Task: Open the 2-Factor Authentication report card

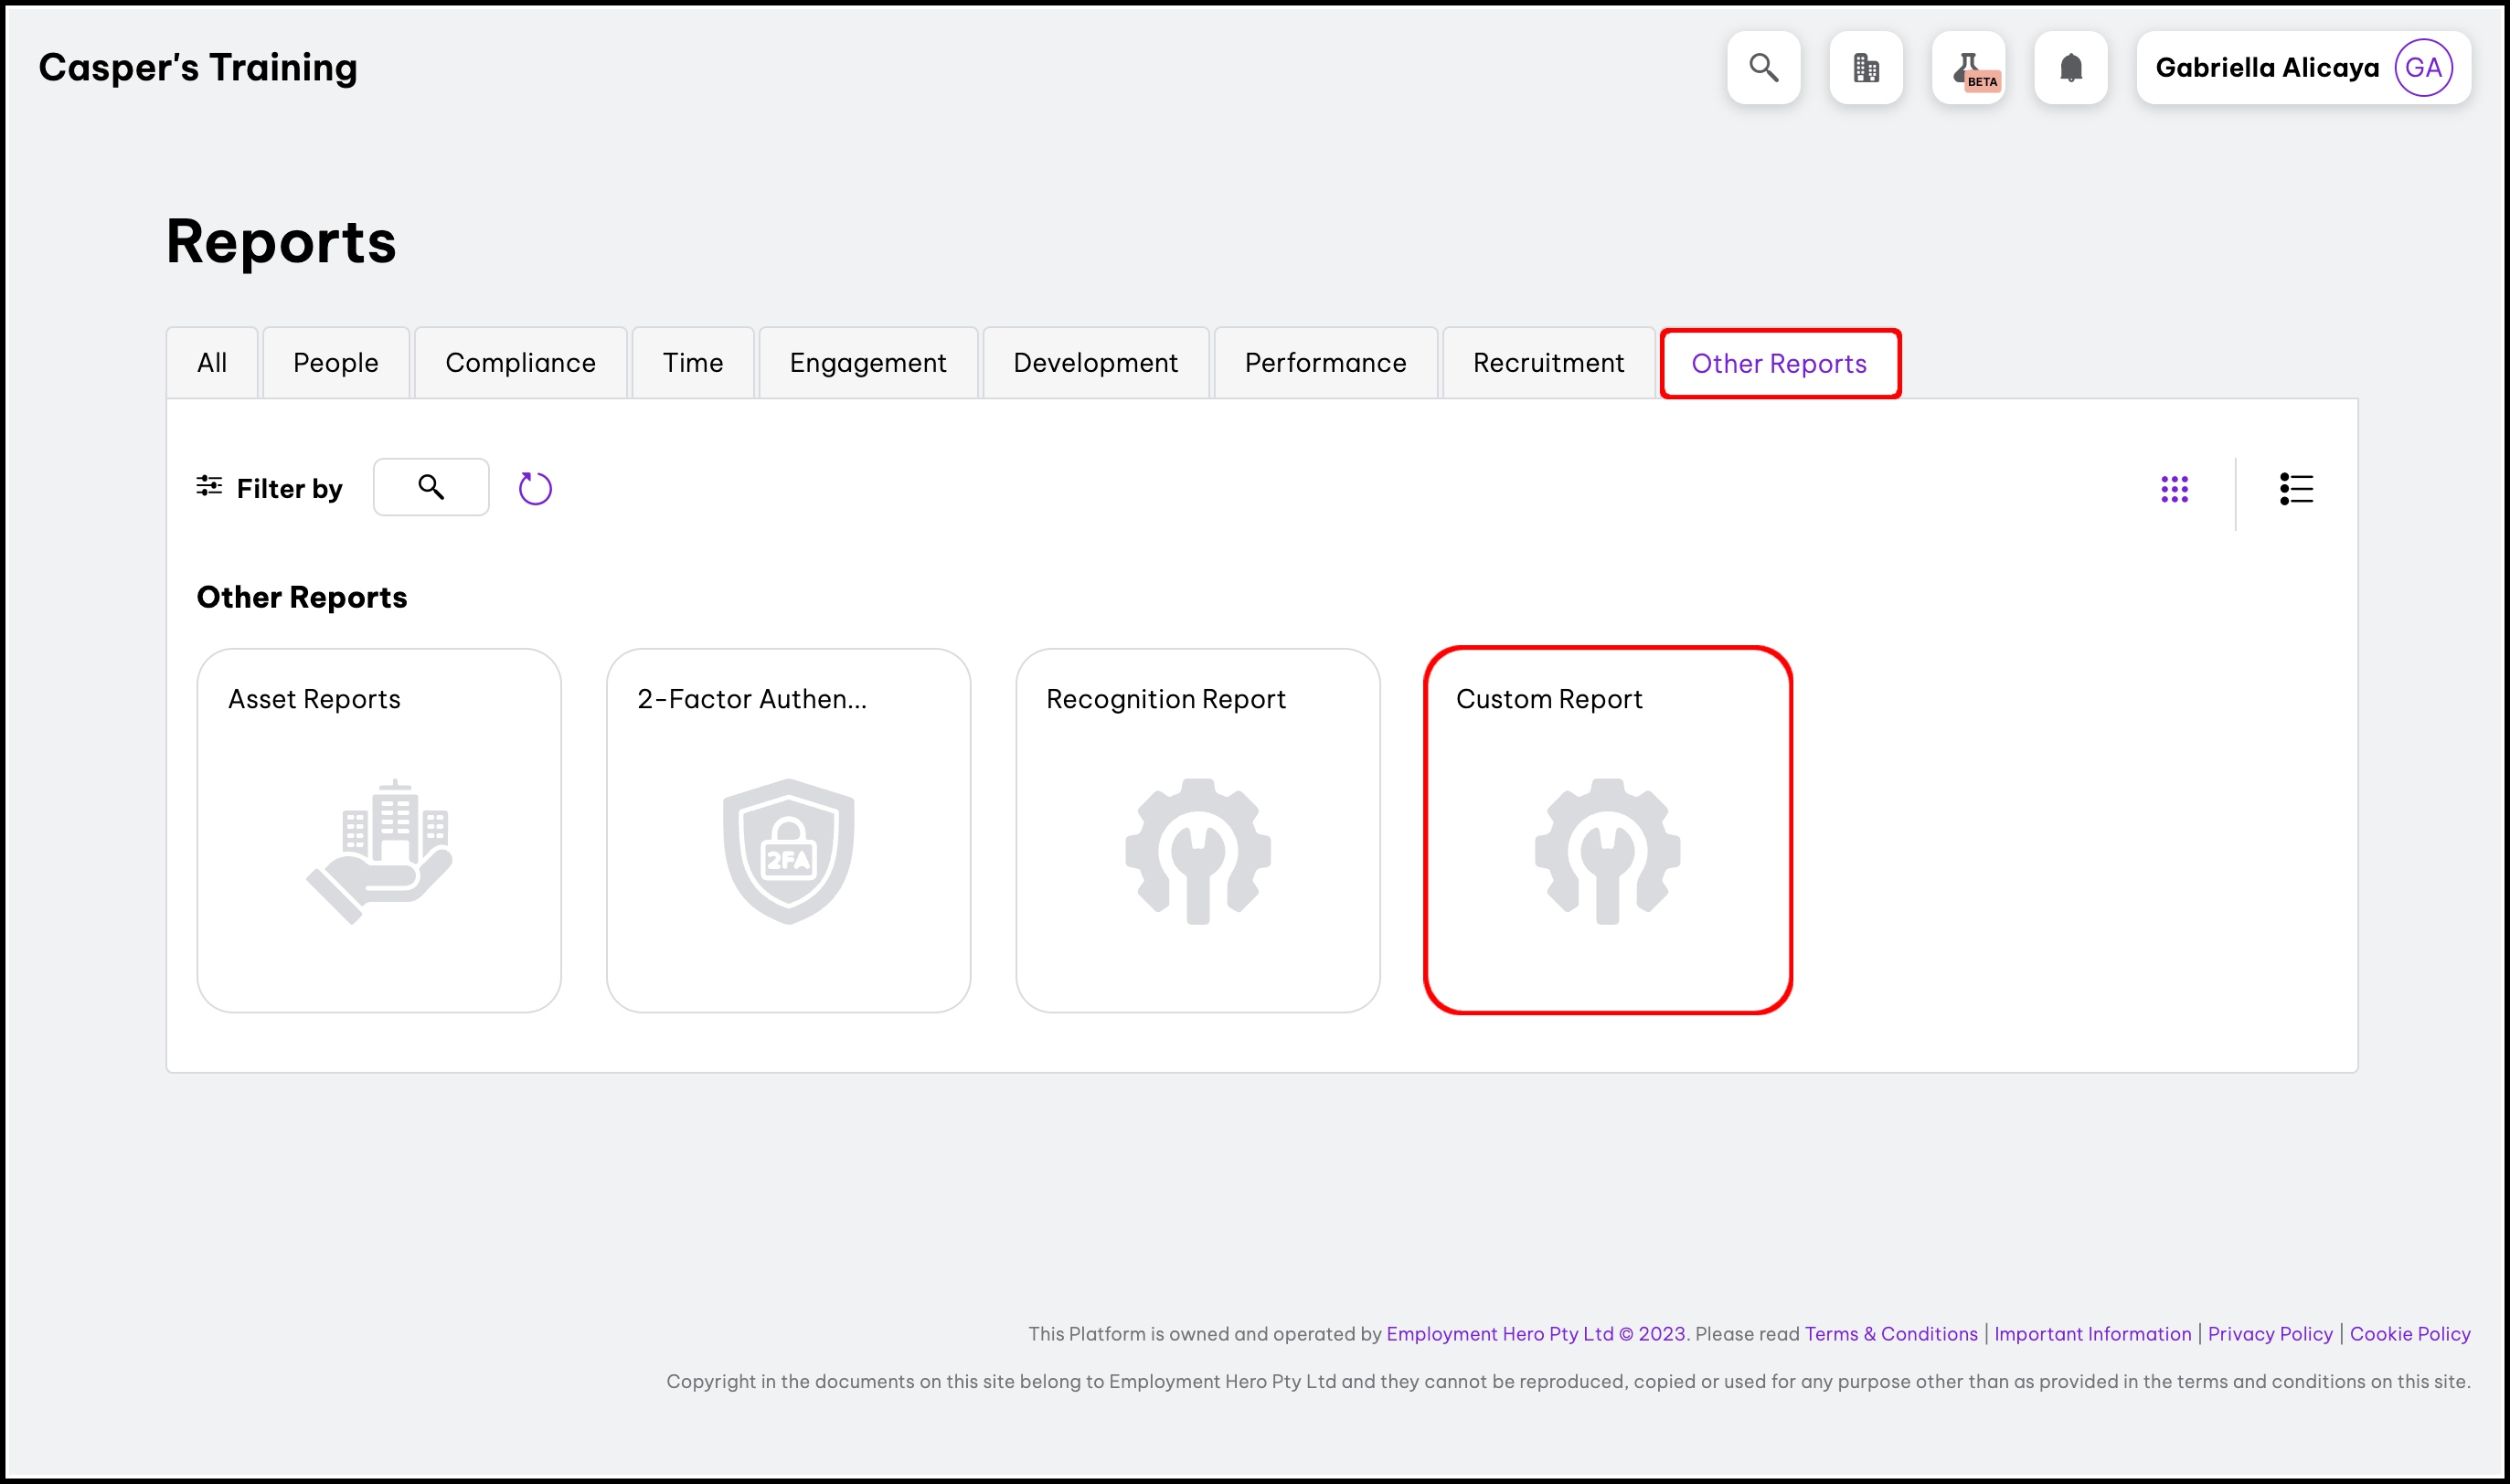Action: click(788, 830)
